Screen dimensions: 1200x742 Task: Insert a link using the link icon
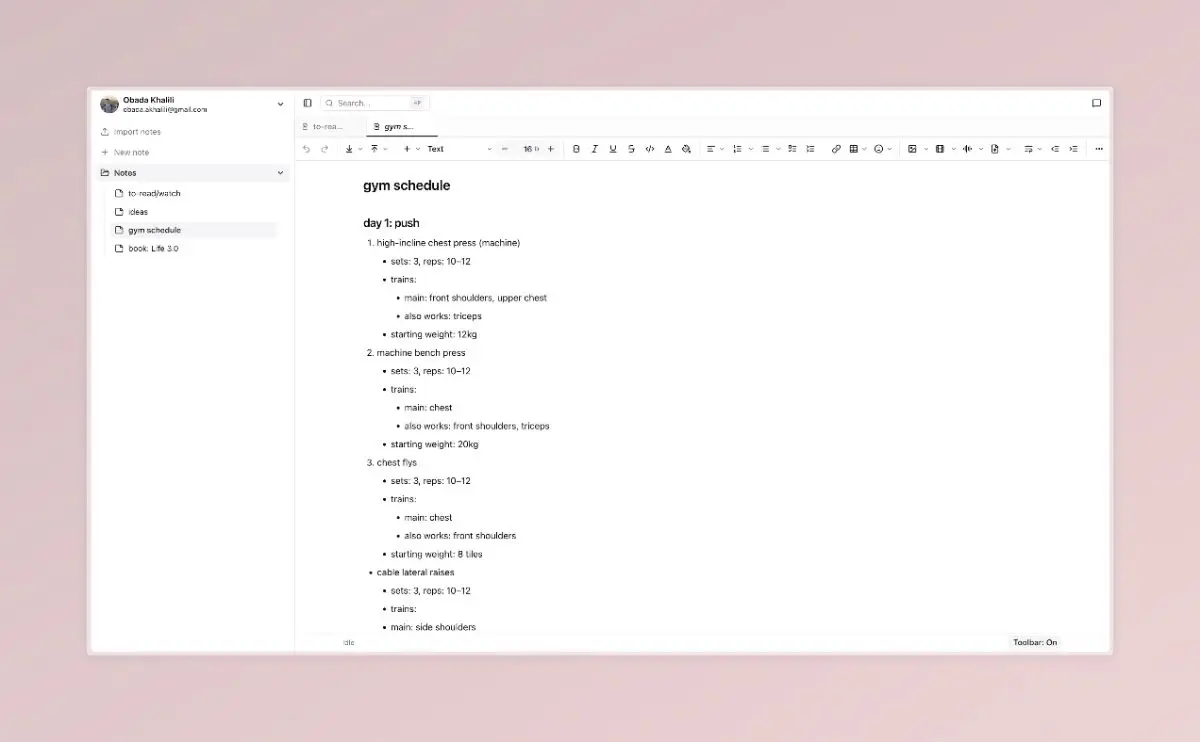tap(836, 149)
